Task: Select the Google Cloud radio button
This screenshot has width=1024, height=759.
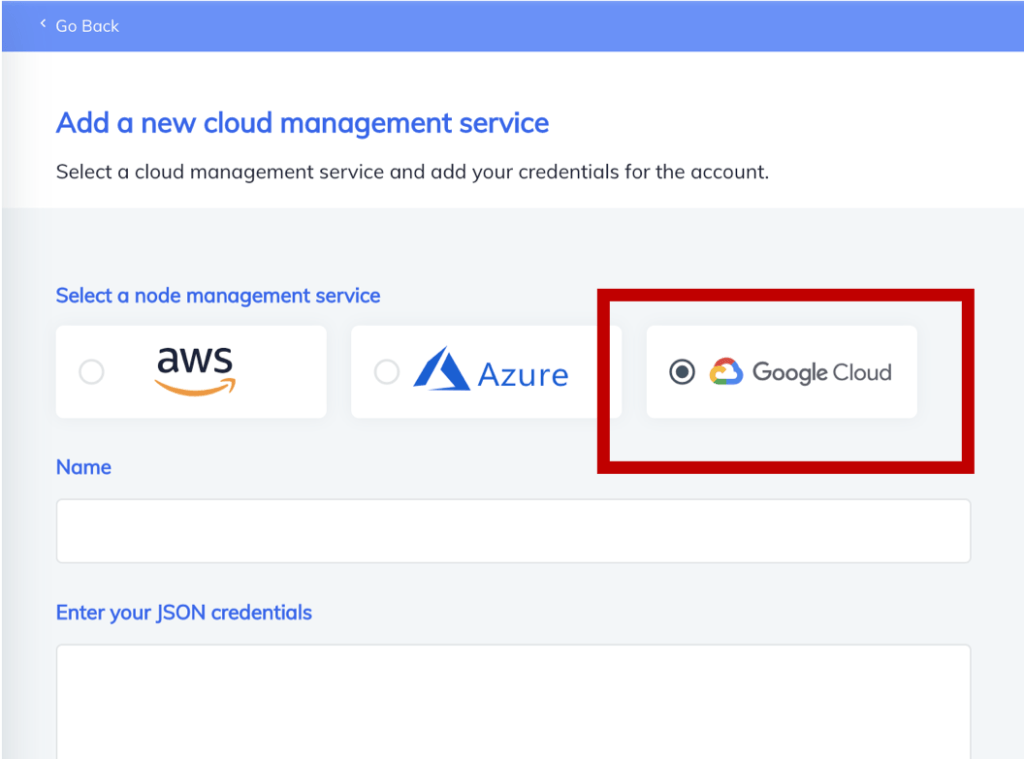Action: 681,371
